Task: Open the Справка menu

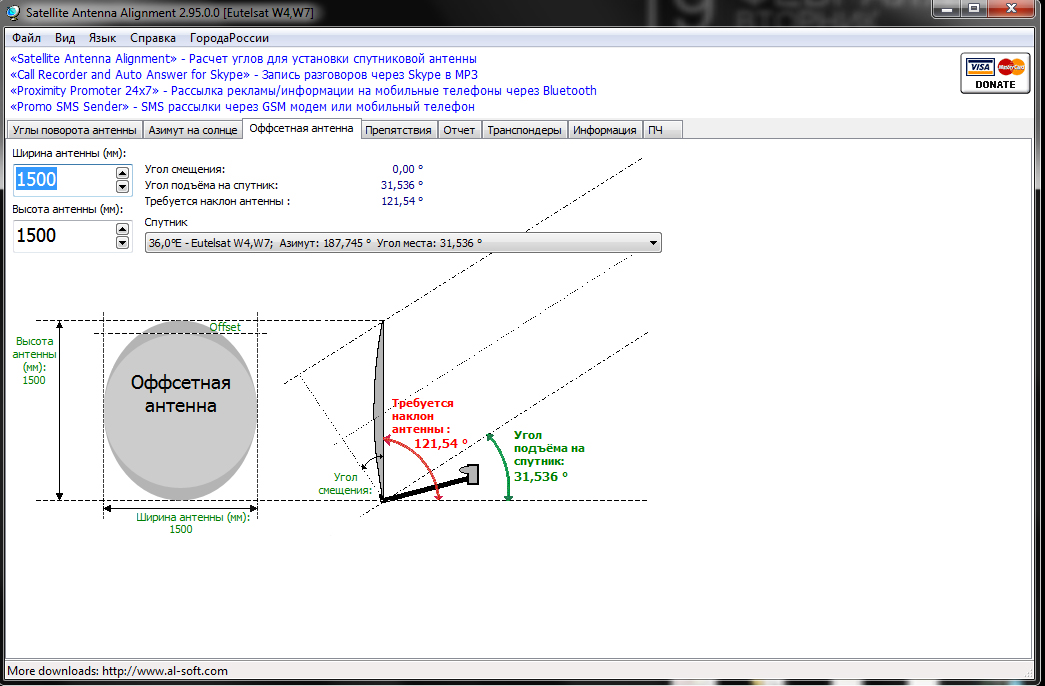Action: [153, 38]
